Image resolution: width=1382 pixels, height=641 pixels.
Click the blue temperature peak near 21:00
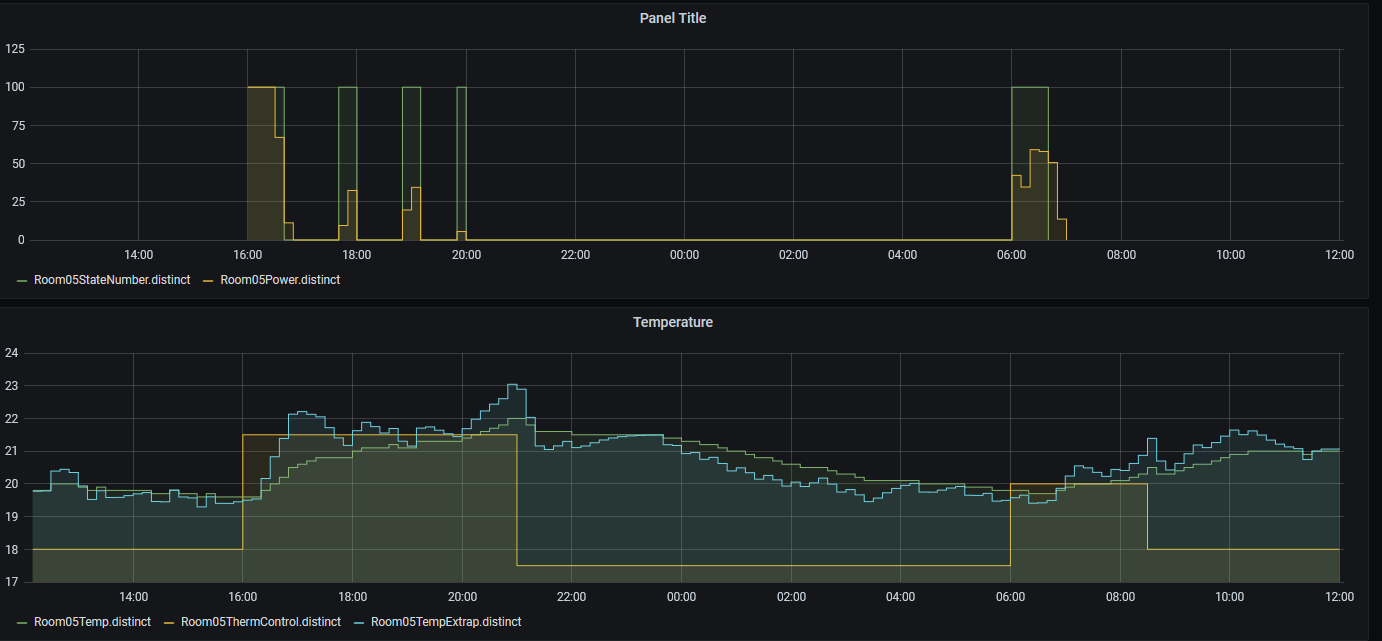pyautogui.click(x=513, y=386)
